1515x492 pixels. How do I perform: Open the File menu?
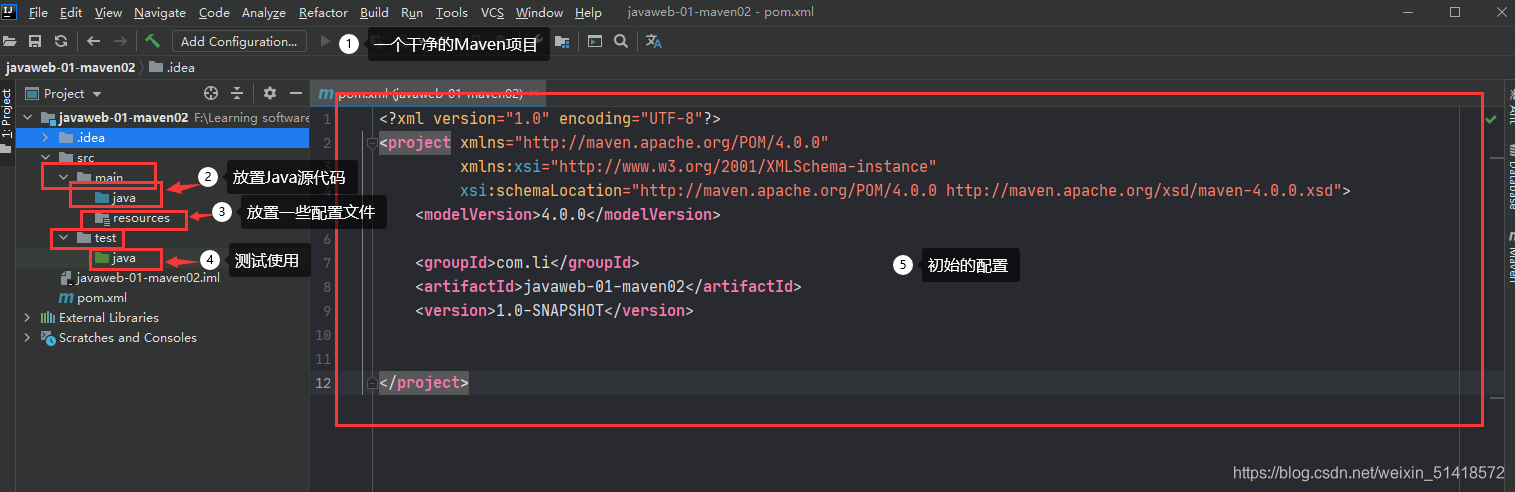tap(38, 13)
